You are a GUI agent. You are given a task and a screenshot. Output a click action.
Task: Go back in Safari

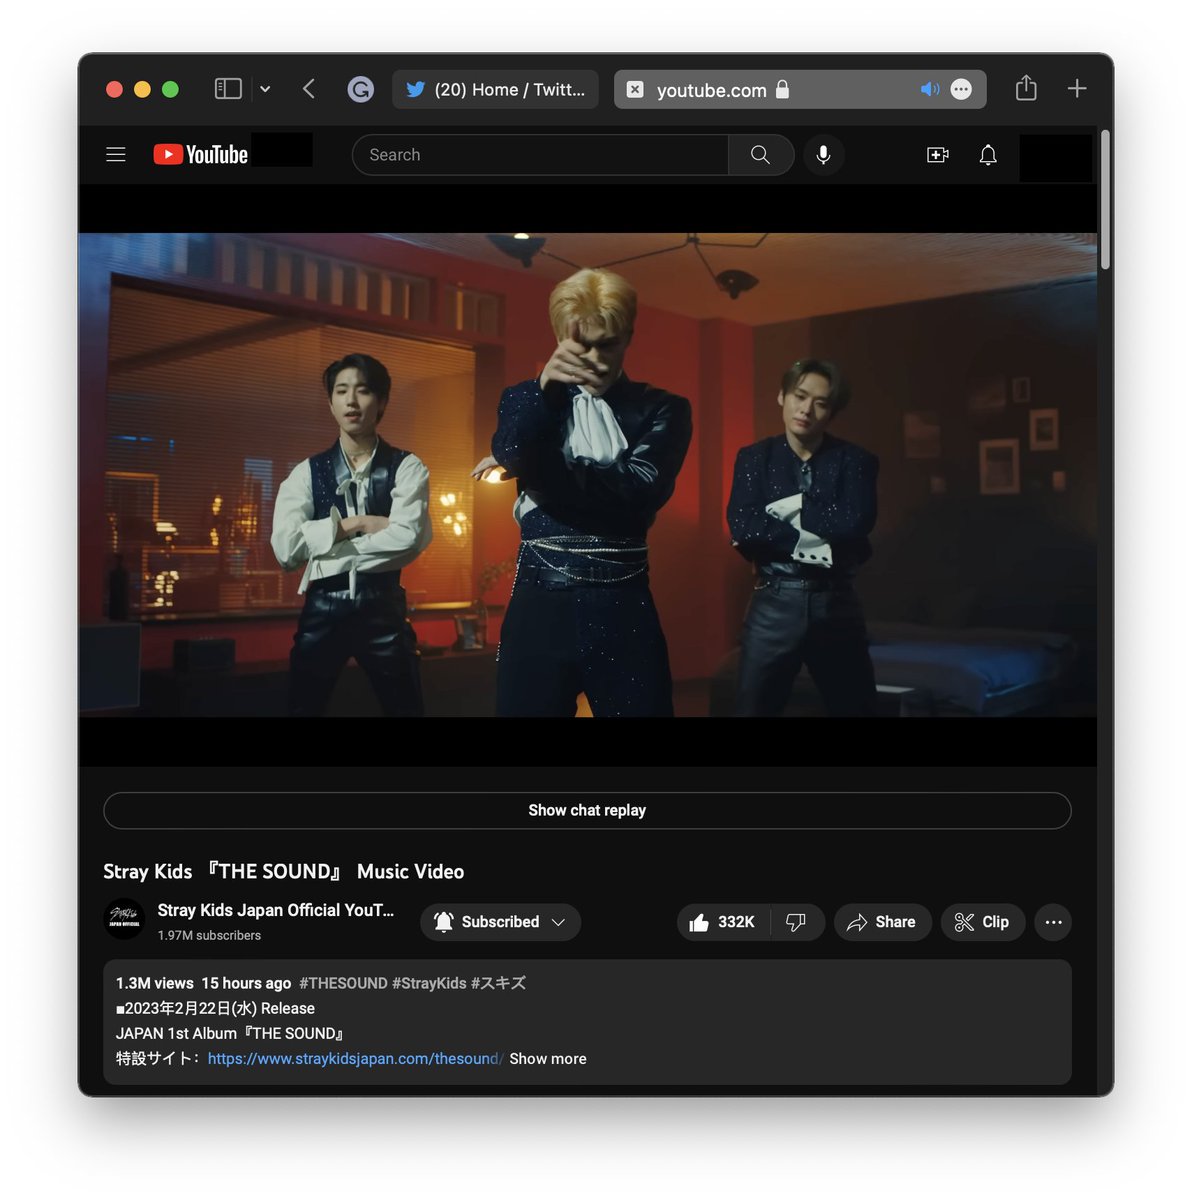click(x=309, y=89)
